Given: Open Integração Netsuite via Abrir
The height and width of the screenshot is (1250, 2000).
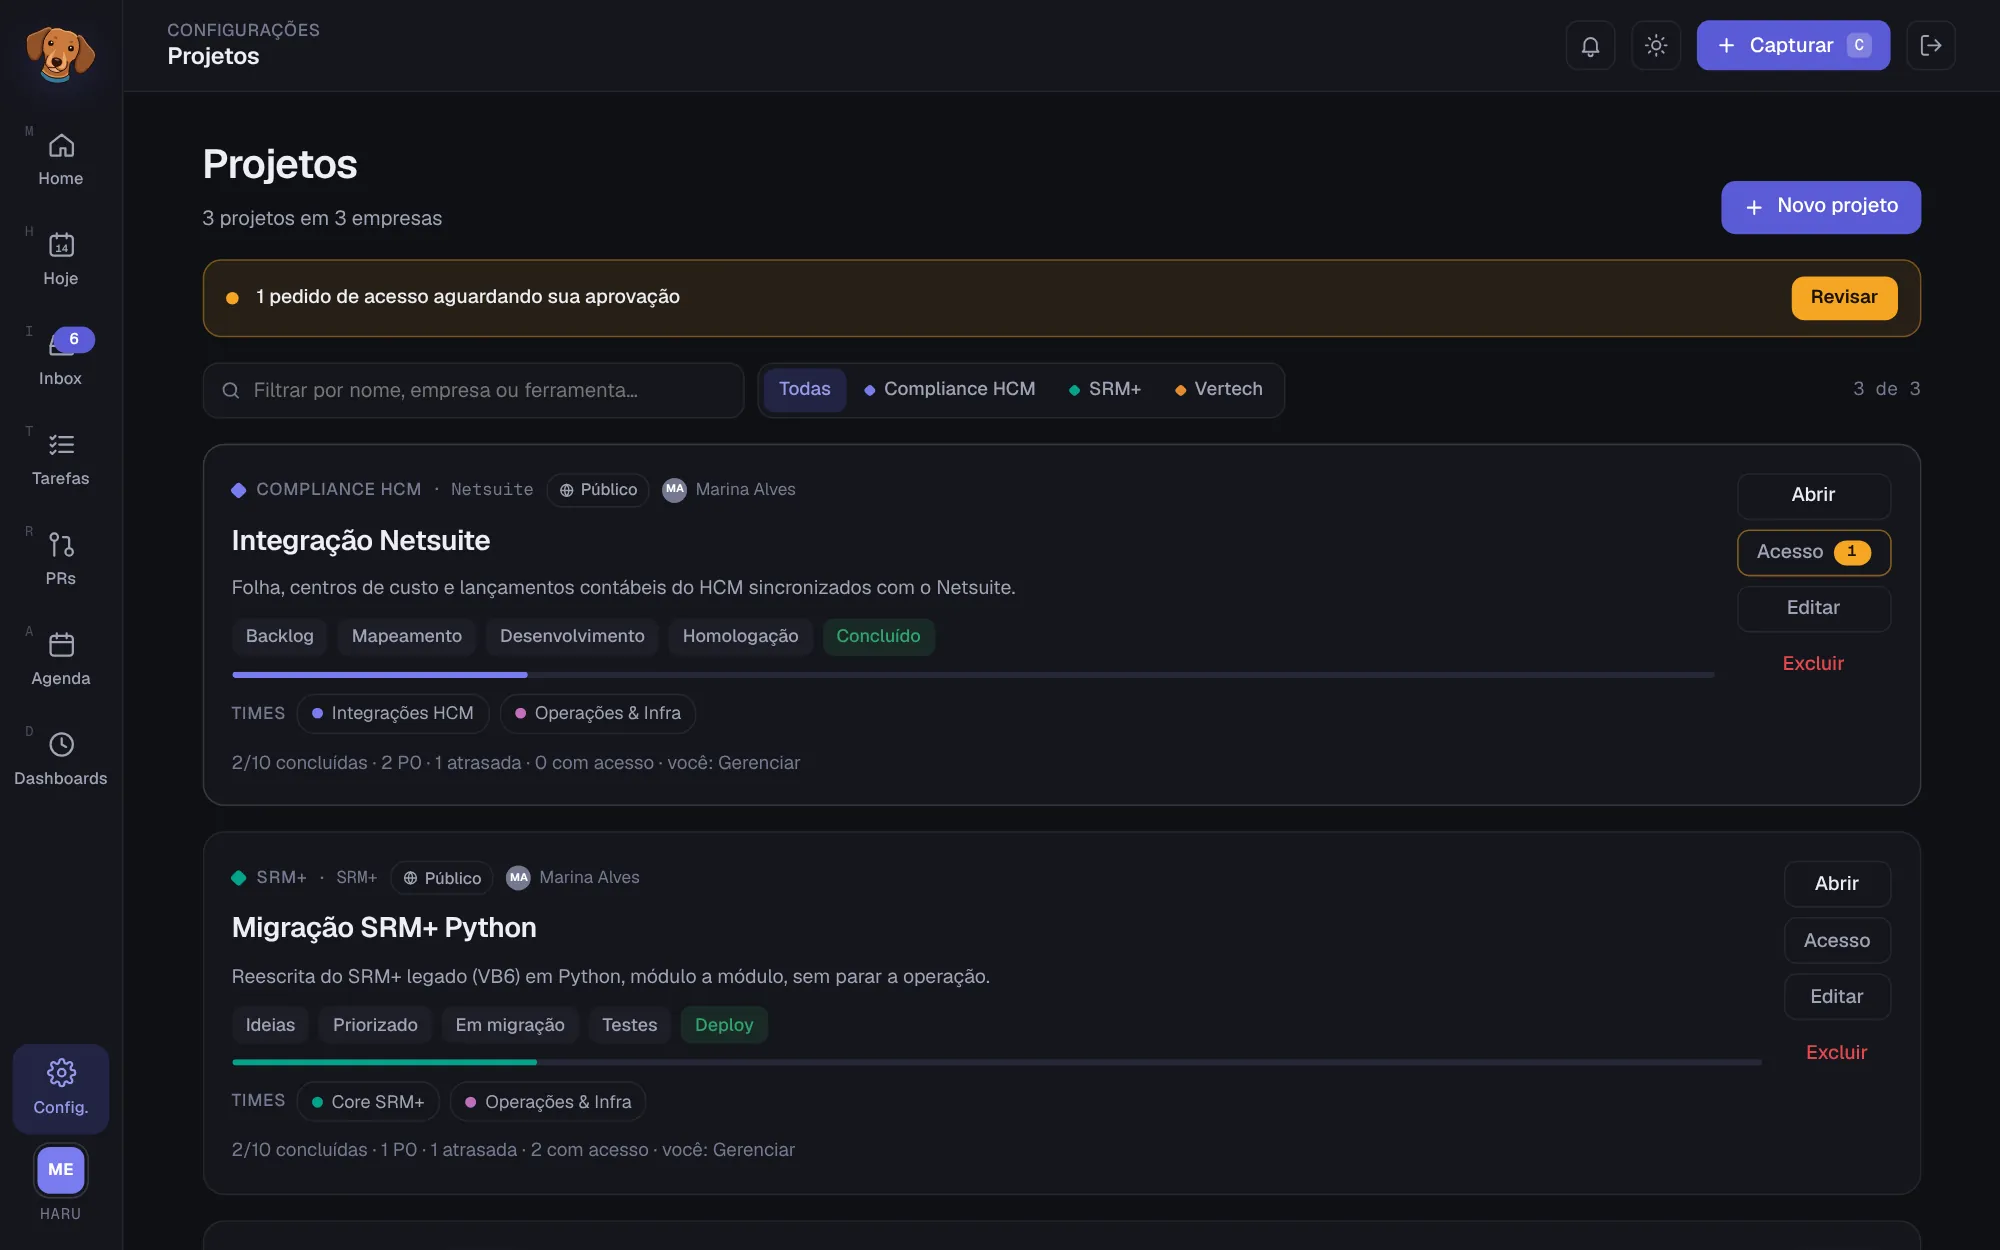Looking at the screenshot, I should 1813,495.
